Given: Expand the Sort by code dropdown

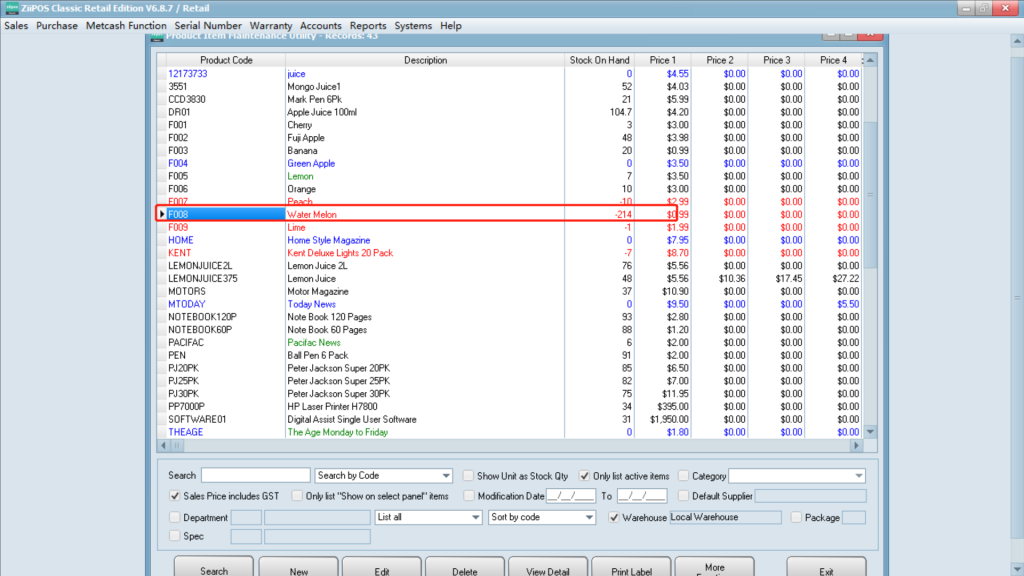Looking at the screenshot, I should click(x=589, y=518).
